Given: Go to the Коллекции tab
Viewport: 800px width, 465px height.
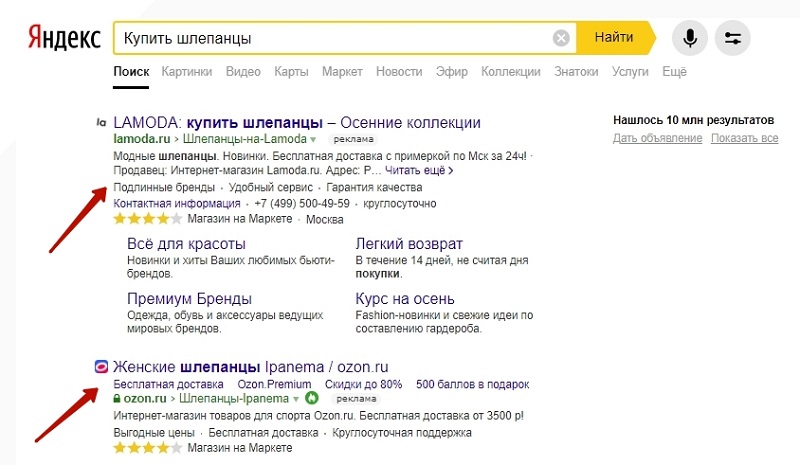Looking at the screenshot, I should pyautogui.click(x=511, y=72).
